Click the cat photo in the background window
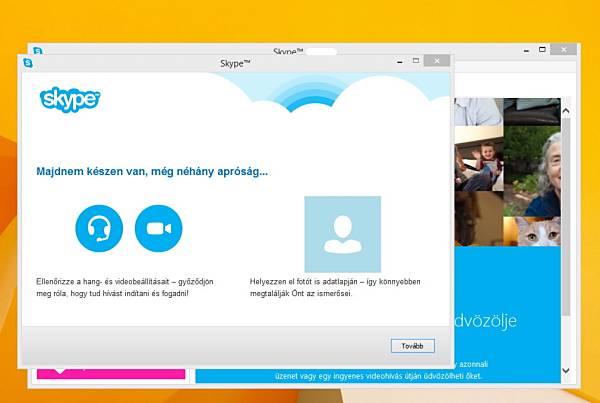This screenshot has width=600, height=403. [x=532, y=231]
